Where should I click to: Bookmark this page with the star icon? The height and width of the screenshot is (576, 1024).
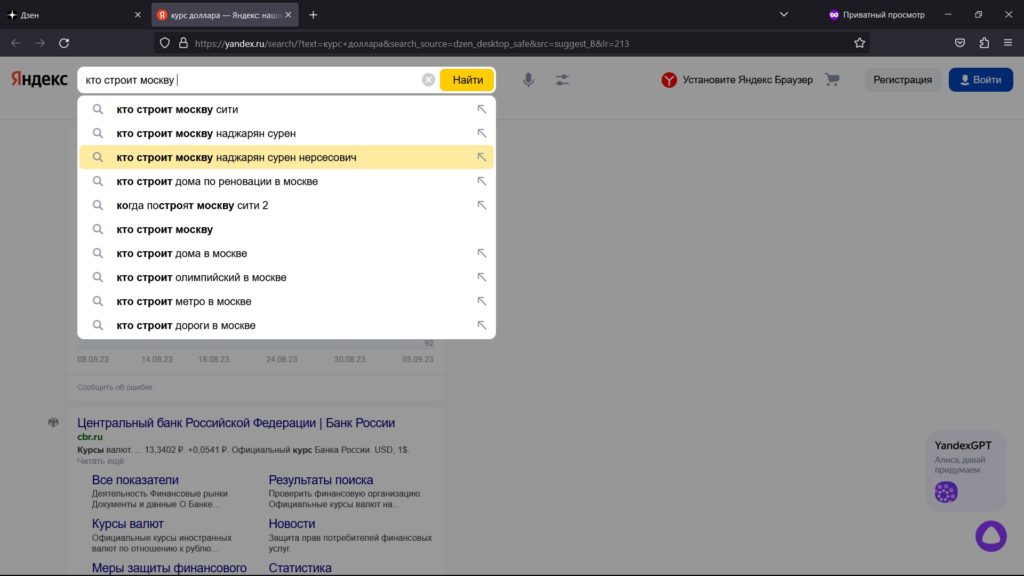click(x=859, y=43)
